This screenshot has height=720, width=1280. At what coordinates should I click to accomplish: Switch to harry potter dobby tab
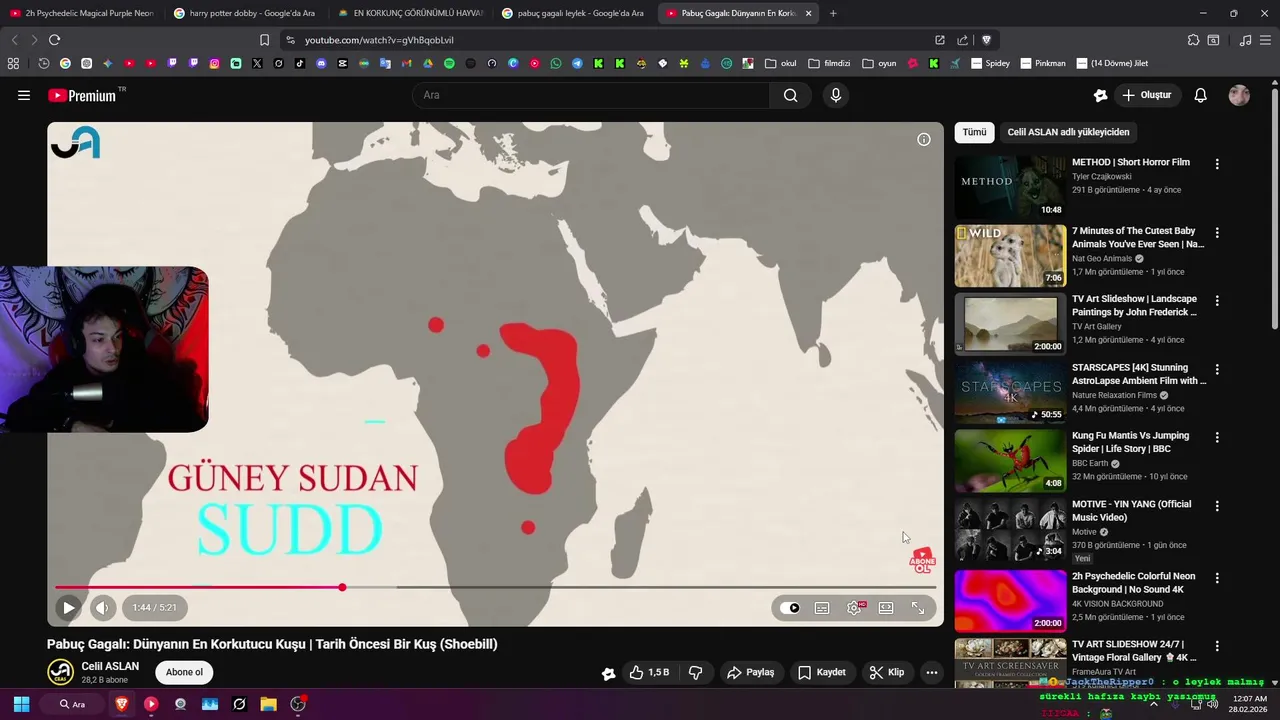[245, 13]
